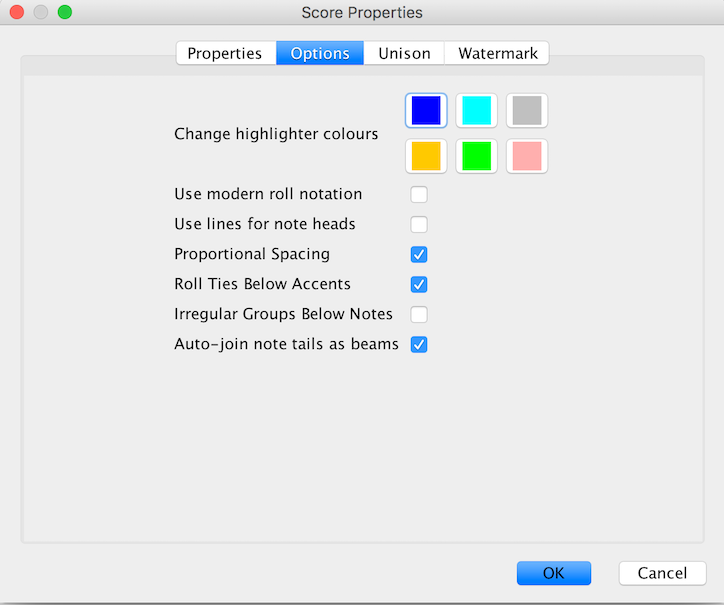724x605 pixels.
Task: Select the green highlighter colour swatch
Action: click(477, 156)
